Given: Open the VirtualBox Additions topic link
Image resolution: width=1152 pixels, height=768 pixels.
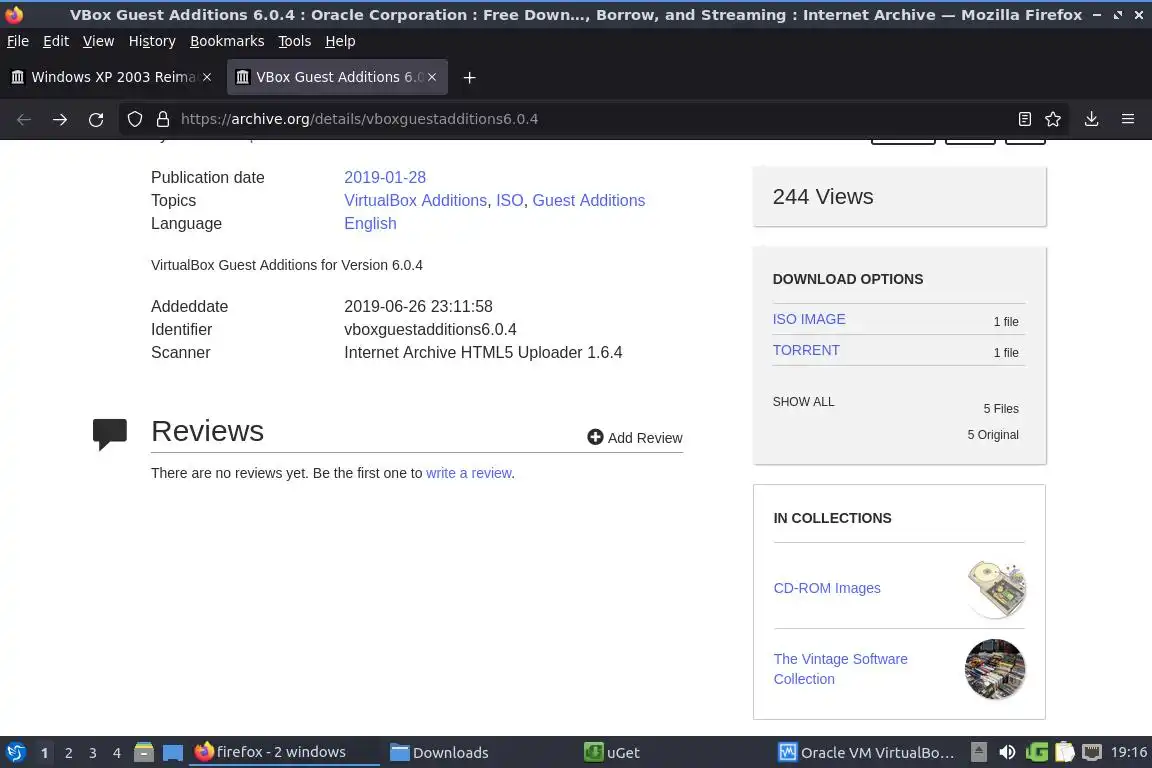Looking at the screenshot, I should (x=415, y=201).
